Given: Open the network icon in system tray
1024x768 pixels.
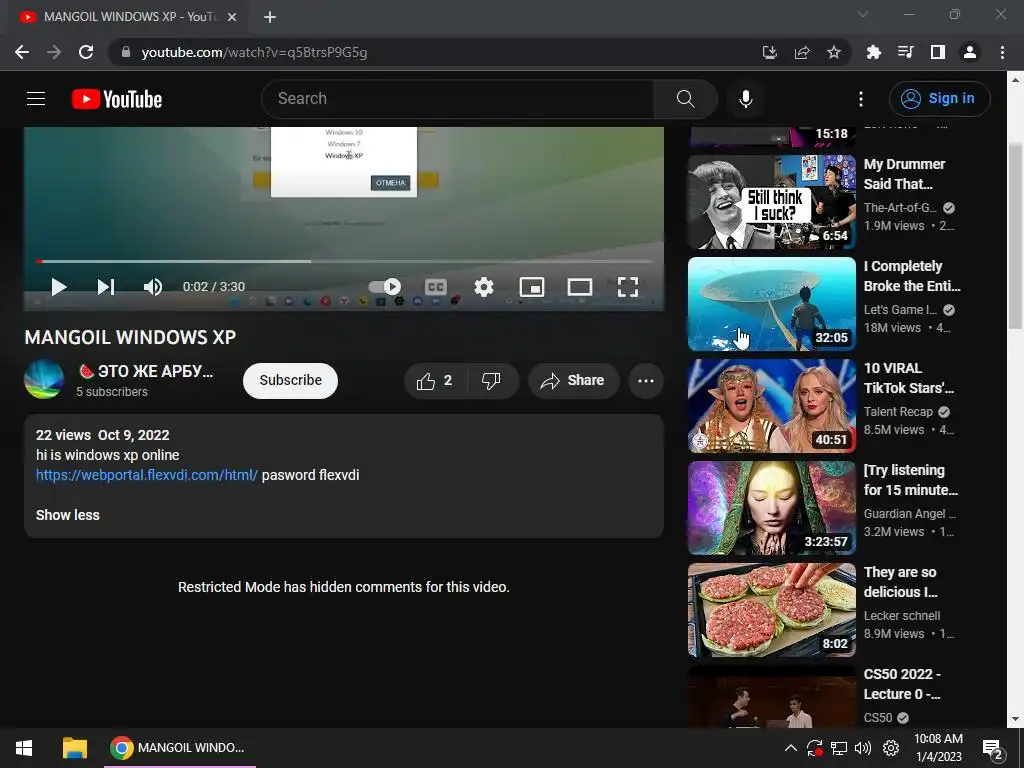Looking at the screenshot, I should (839, 748).
